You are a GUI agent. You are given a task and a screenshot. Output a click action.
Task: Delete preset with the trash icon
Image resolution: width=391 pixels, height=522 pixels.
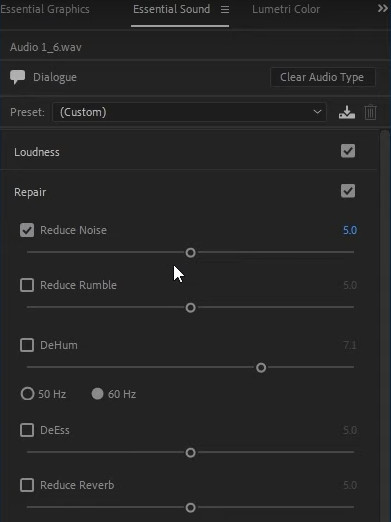click(x=370, y=112)
